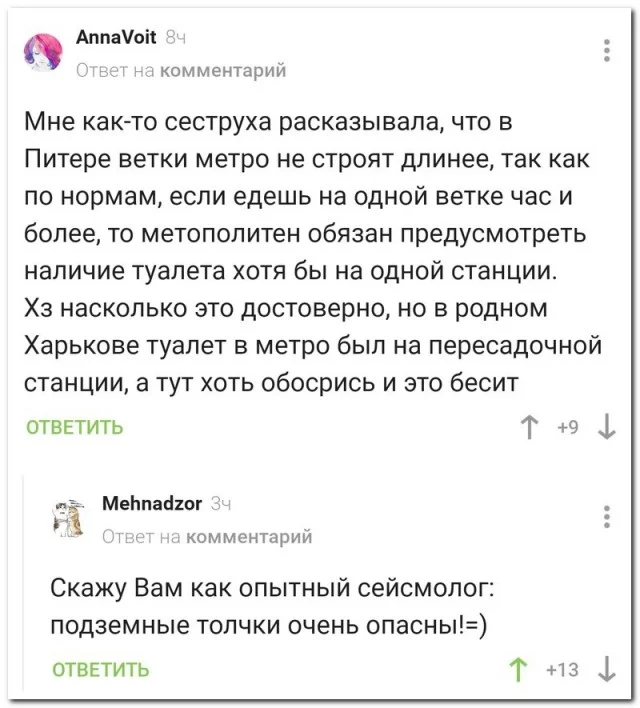Open the Mehnadzor username profile link
This screenshot has height=708, width=640.
coord(152,503)
